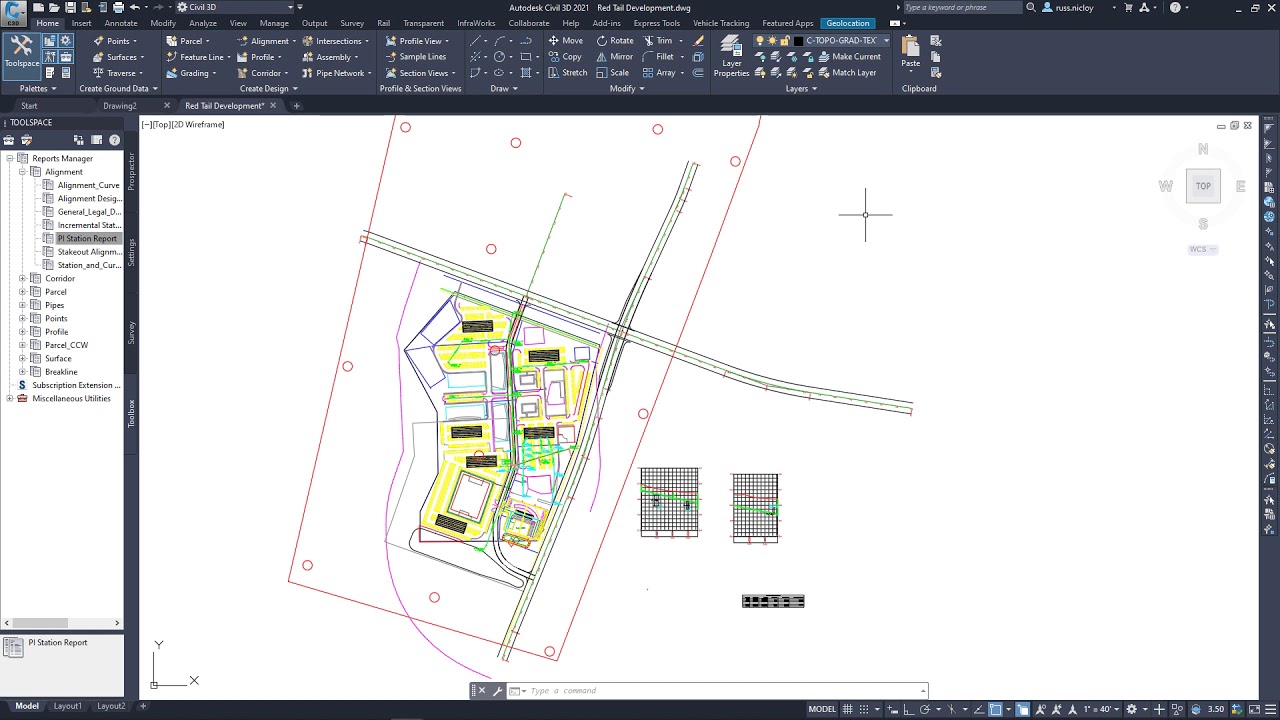
Task: Click the Explode tool icon
Action: (x=698, y=57)
